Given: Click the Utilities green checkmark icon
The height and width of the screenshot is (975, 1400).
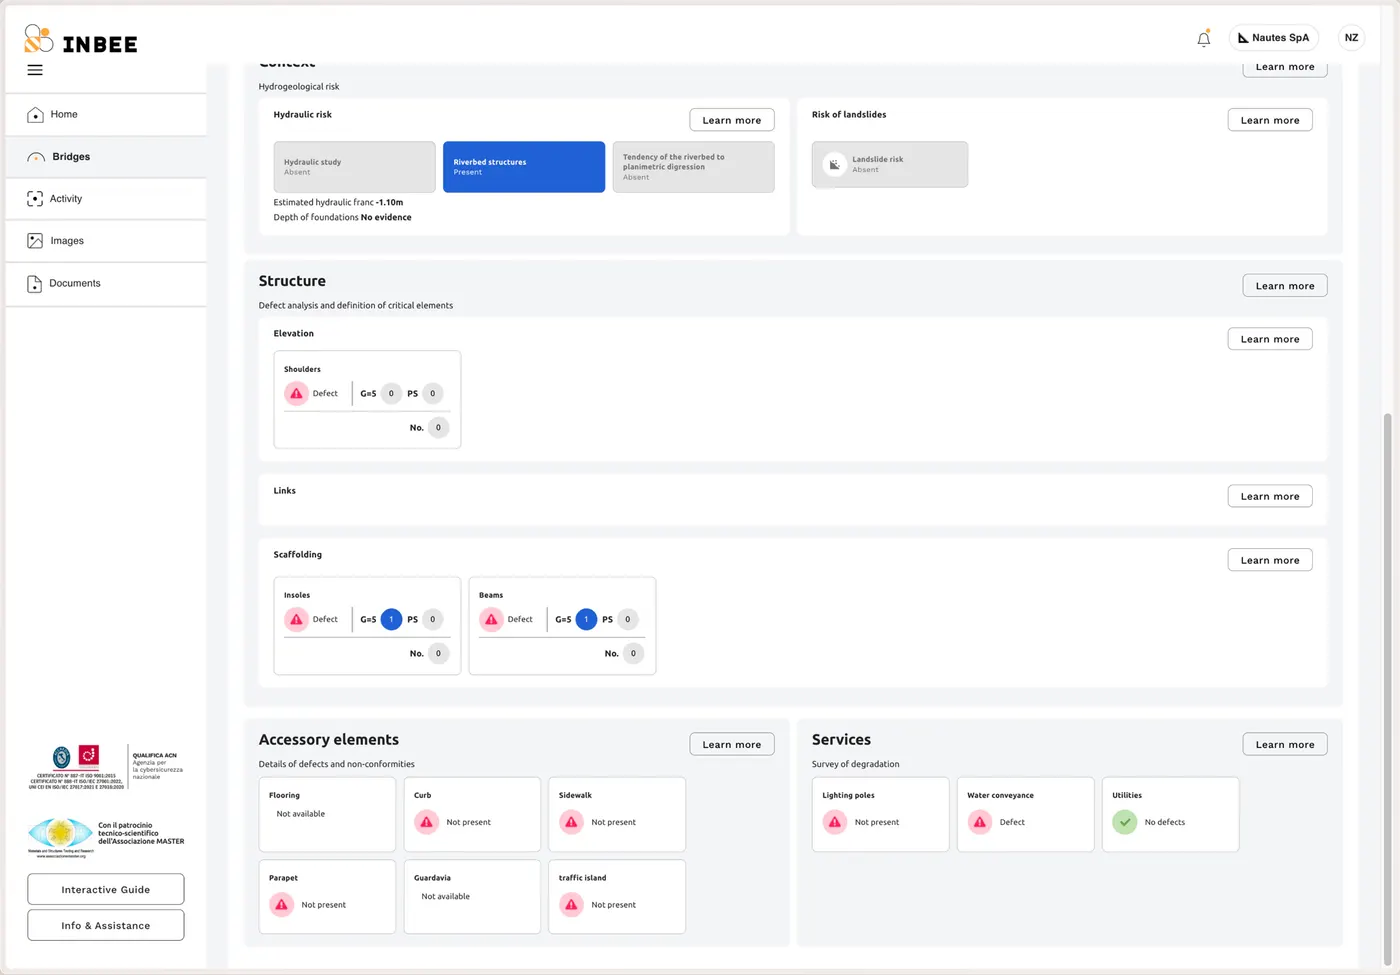Looking at the screenshot, I should pyautogui.click(x=1125, y=822).
